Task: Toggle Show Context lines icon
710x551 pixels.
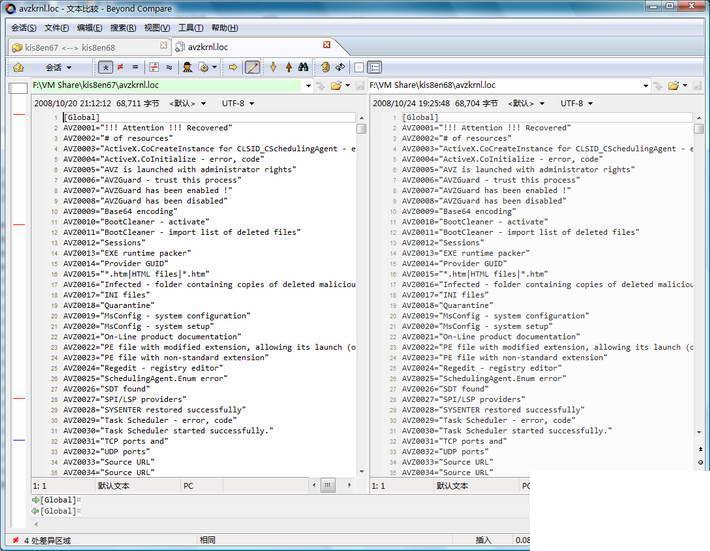Action: 154,67
